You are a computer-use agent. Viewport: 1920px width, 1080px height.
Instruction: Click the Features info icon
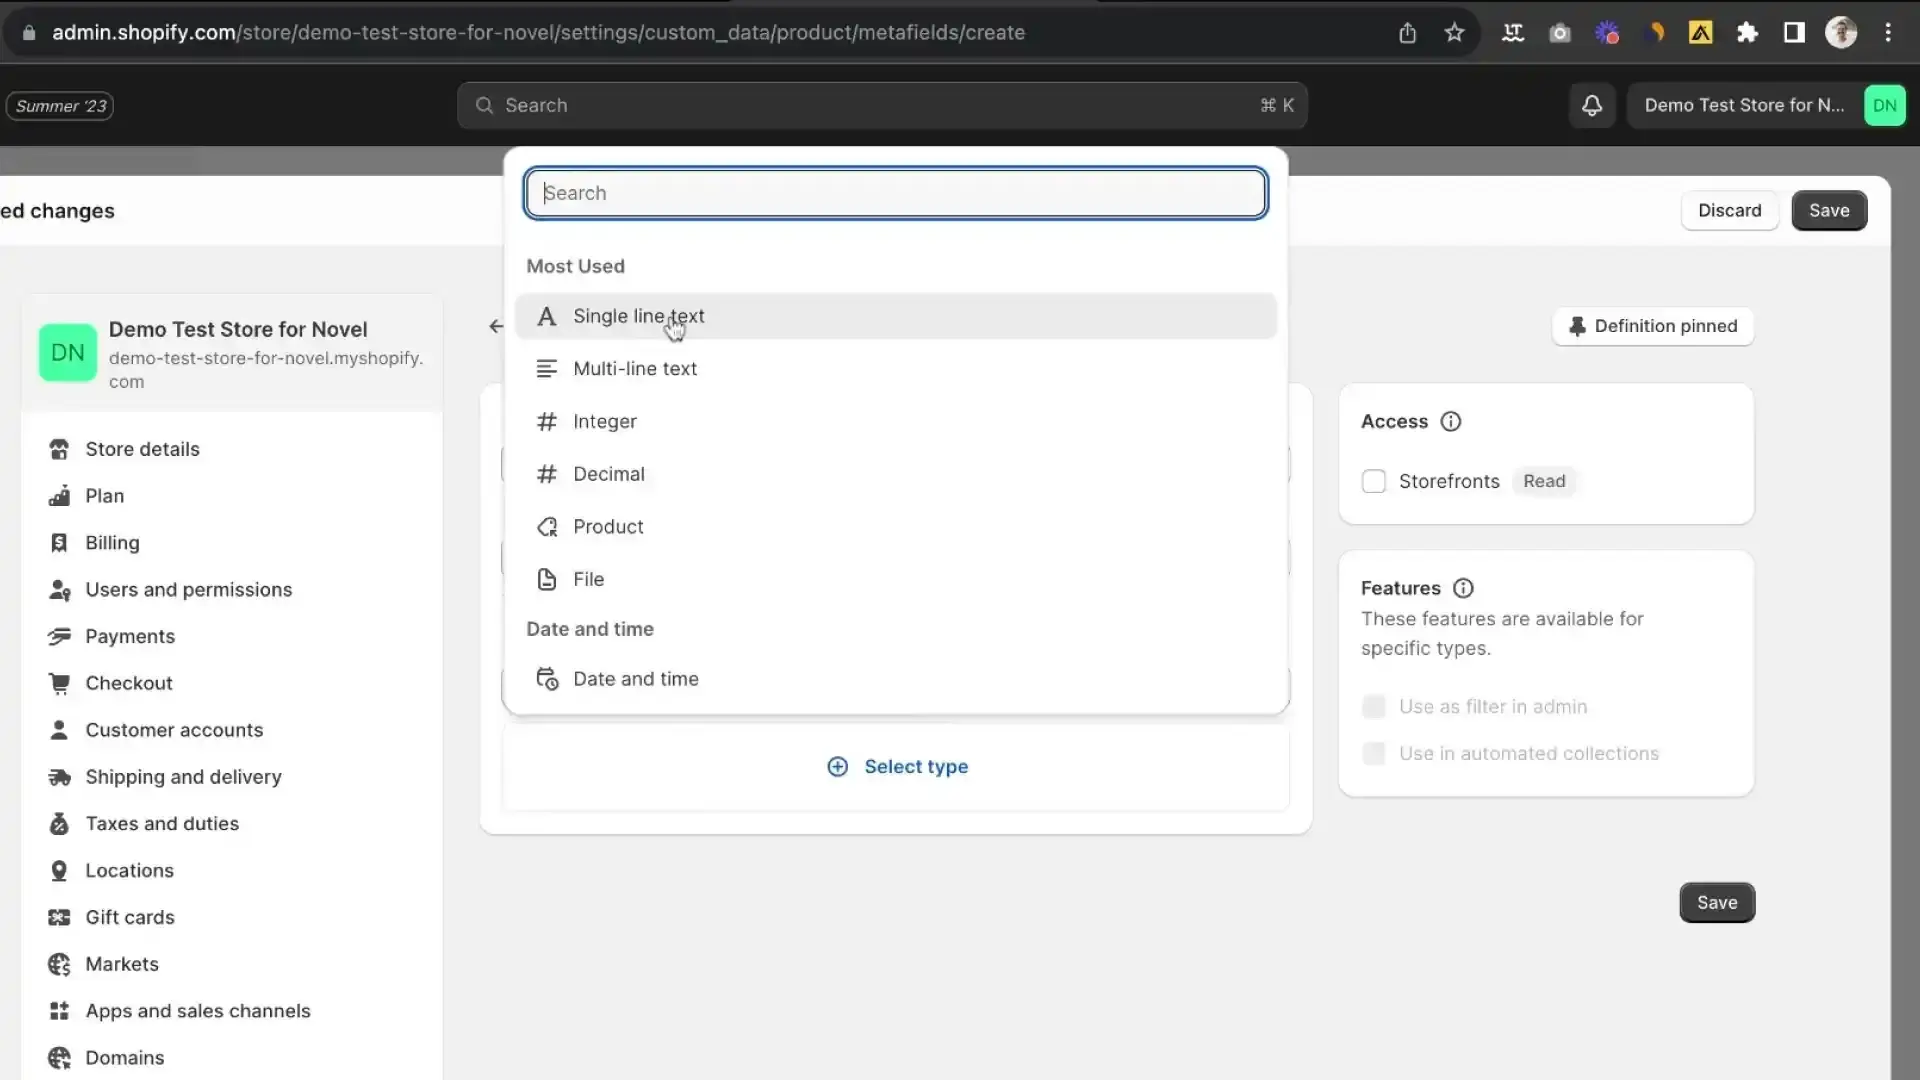tap(1463, 588)
